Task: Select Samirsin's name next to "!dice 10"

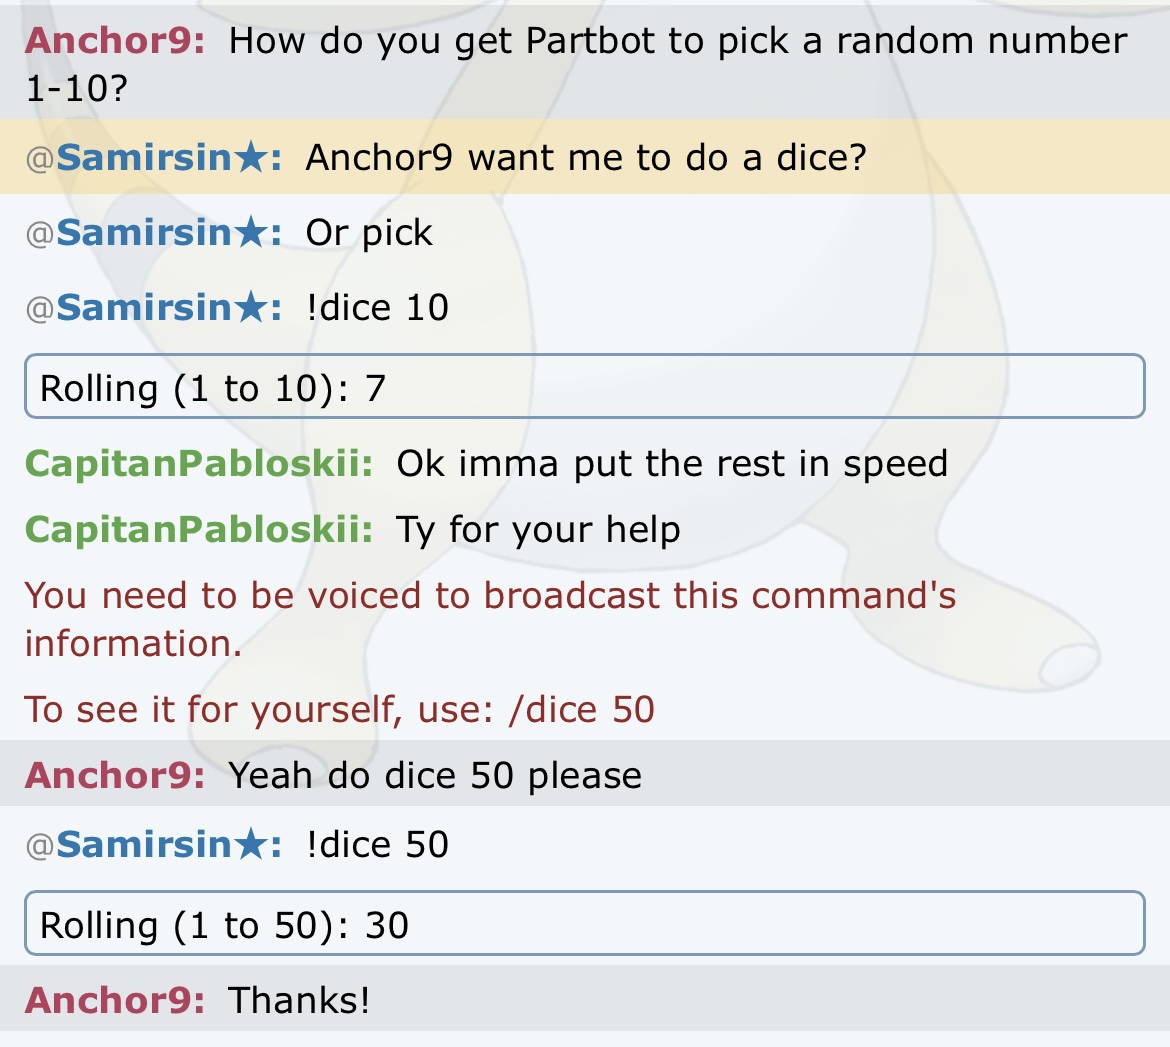Action: click(x=144, y=307)
